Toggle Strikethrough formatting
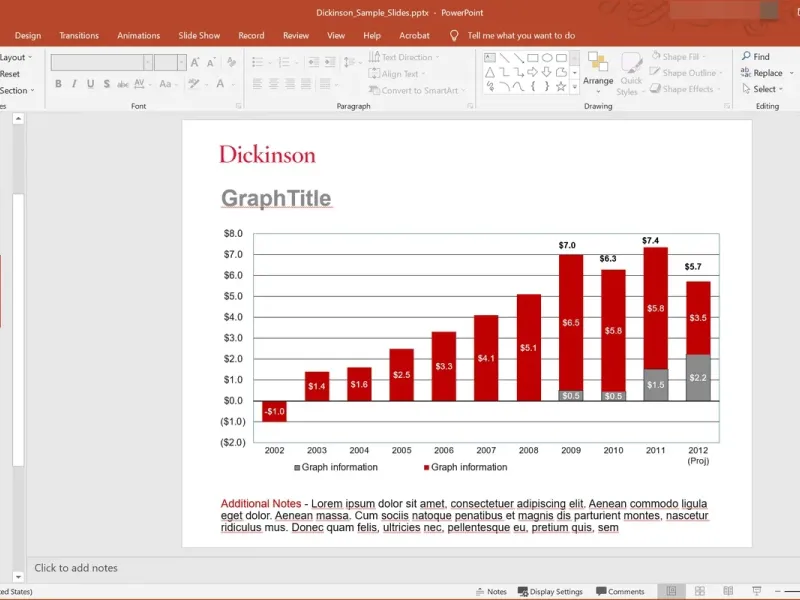This screenshot has width=800, height=600. click(x=122, y=84)
